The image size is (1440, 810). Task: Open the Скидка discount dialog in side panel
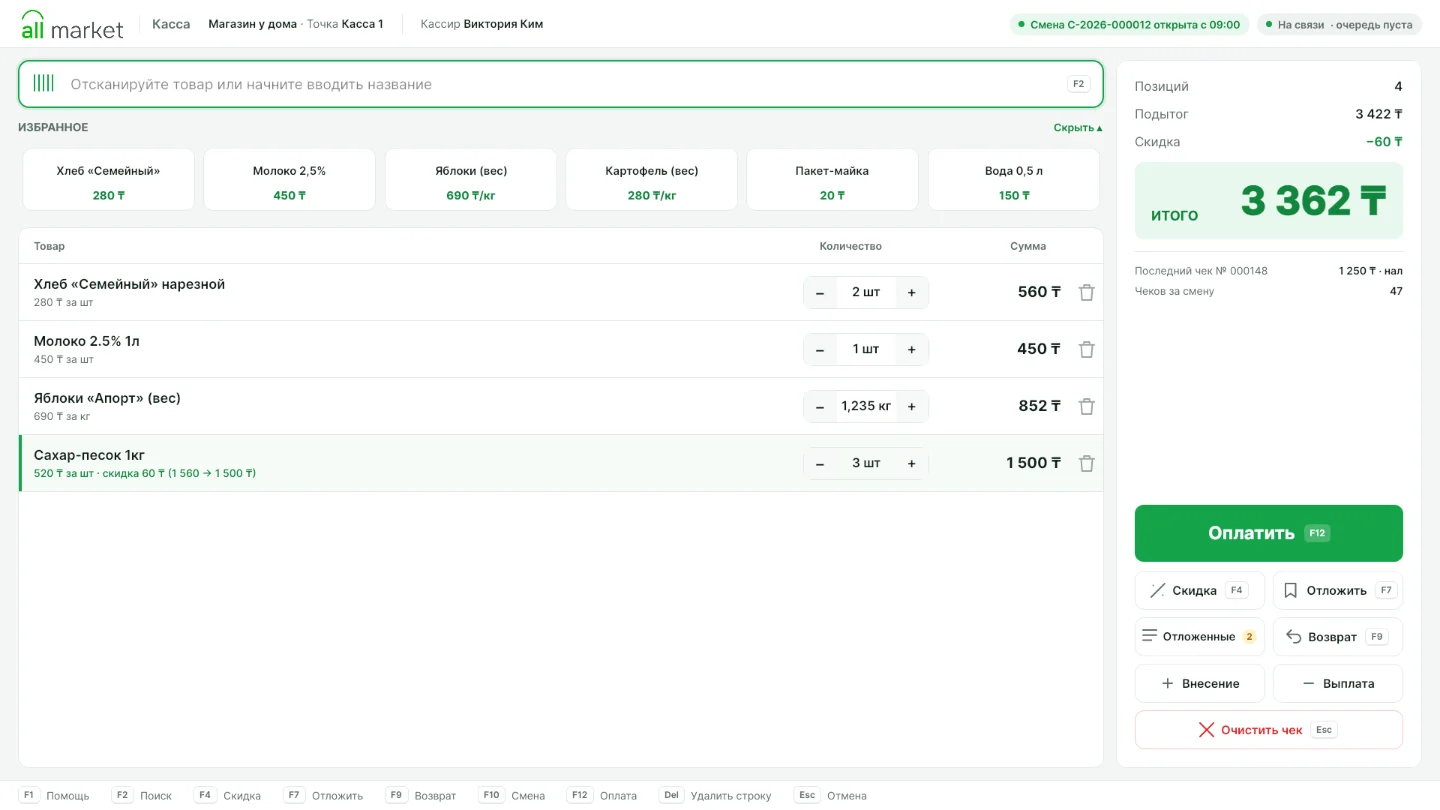[1200, 590]
